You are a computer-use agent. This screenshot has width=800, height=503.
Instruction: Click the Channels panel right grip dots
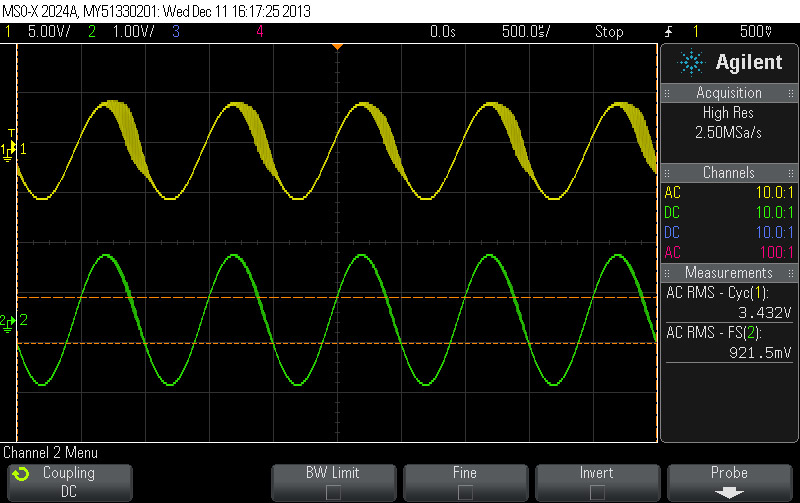(x=791, y=173)
